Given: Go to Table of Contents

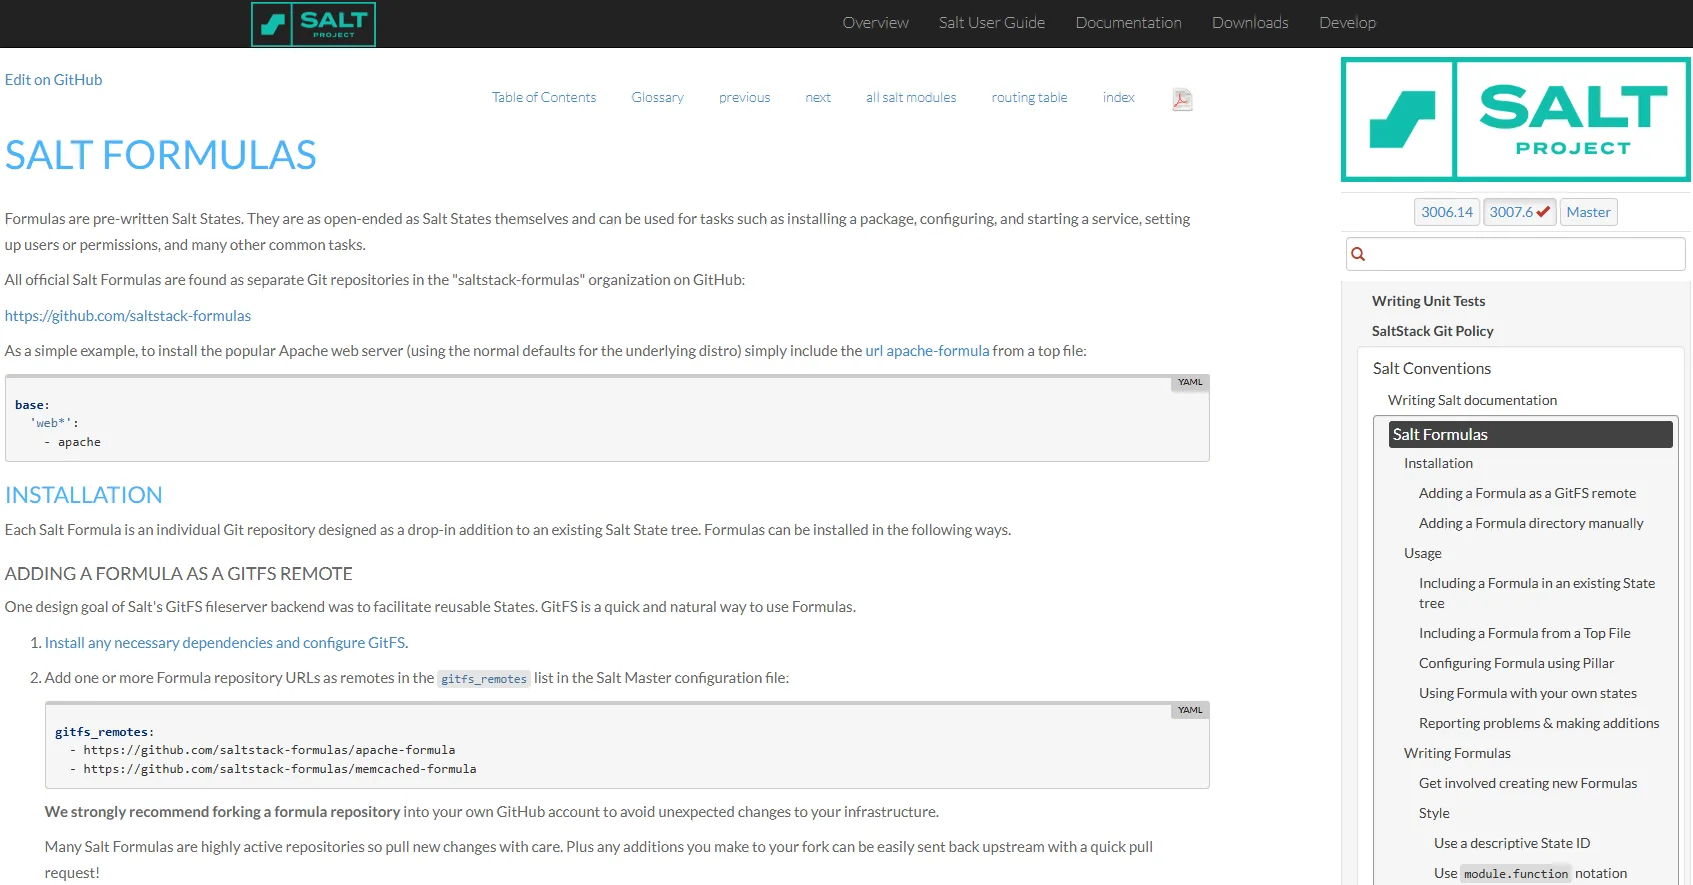Looking at the screenshot, I should pyautogui.click(x=544, y=98).
